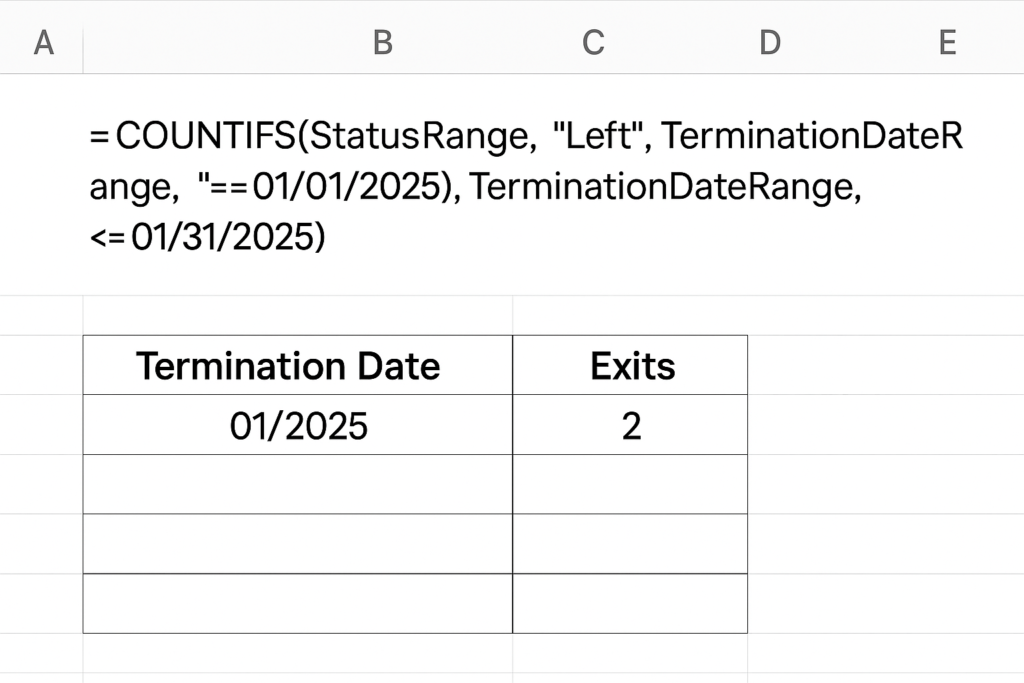This screenshot has height=683, width=1024.
Task: Click the "<=01/31/2025)" formula line
Action: coord(207,236)
